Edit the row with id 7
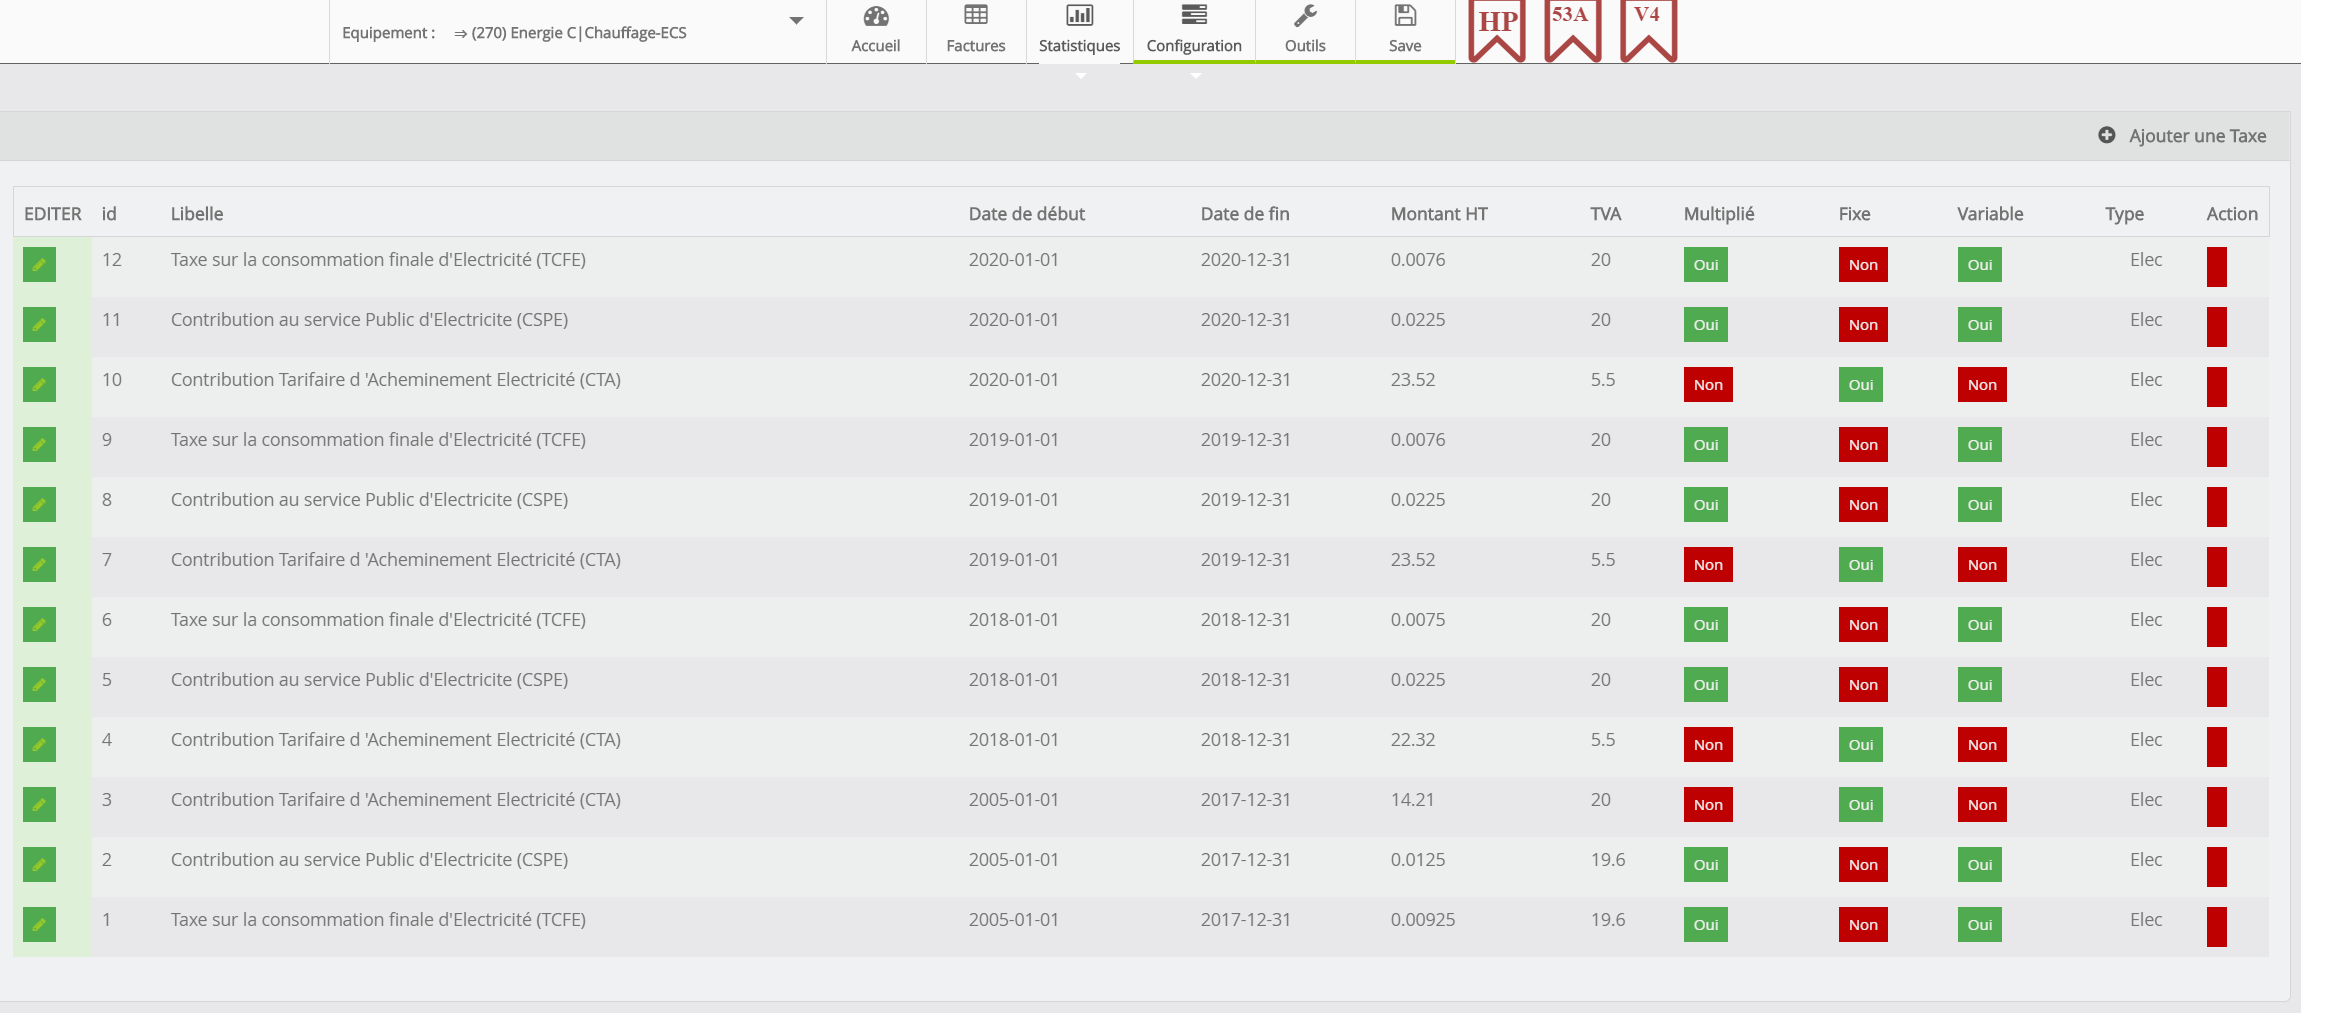2337x1020 pixels. click(39, 565)
